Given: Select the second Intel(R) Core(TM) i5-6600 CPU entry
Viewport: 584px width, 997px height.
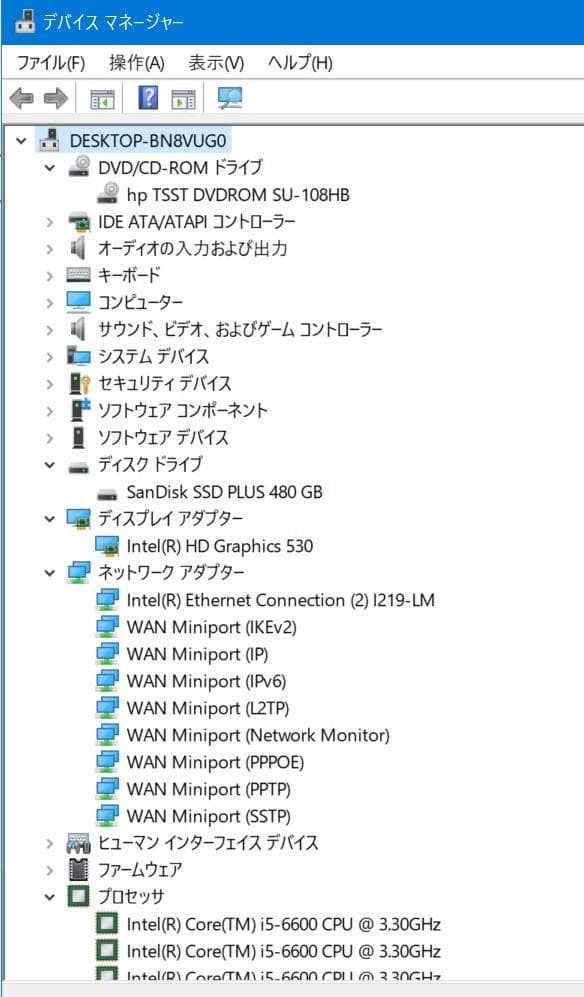Looking at the screenshot, I should (x=284, y=951).
